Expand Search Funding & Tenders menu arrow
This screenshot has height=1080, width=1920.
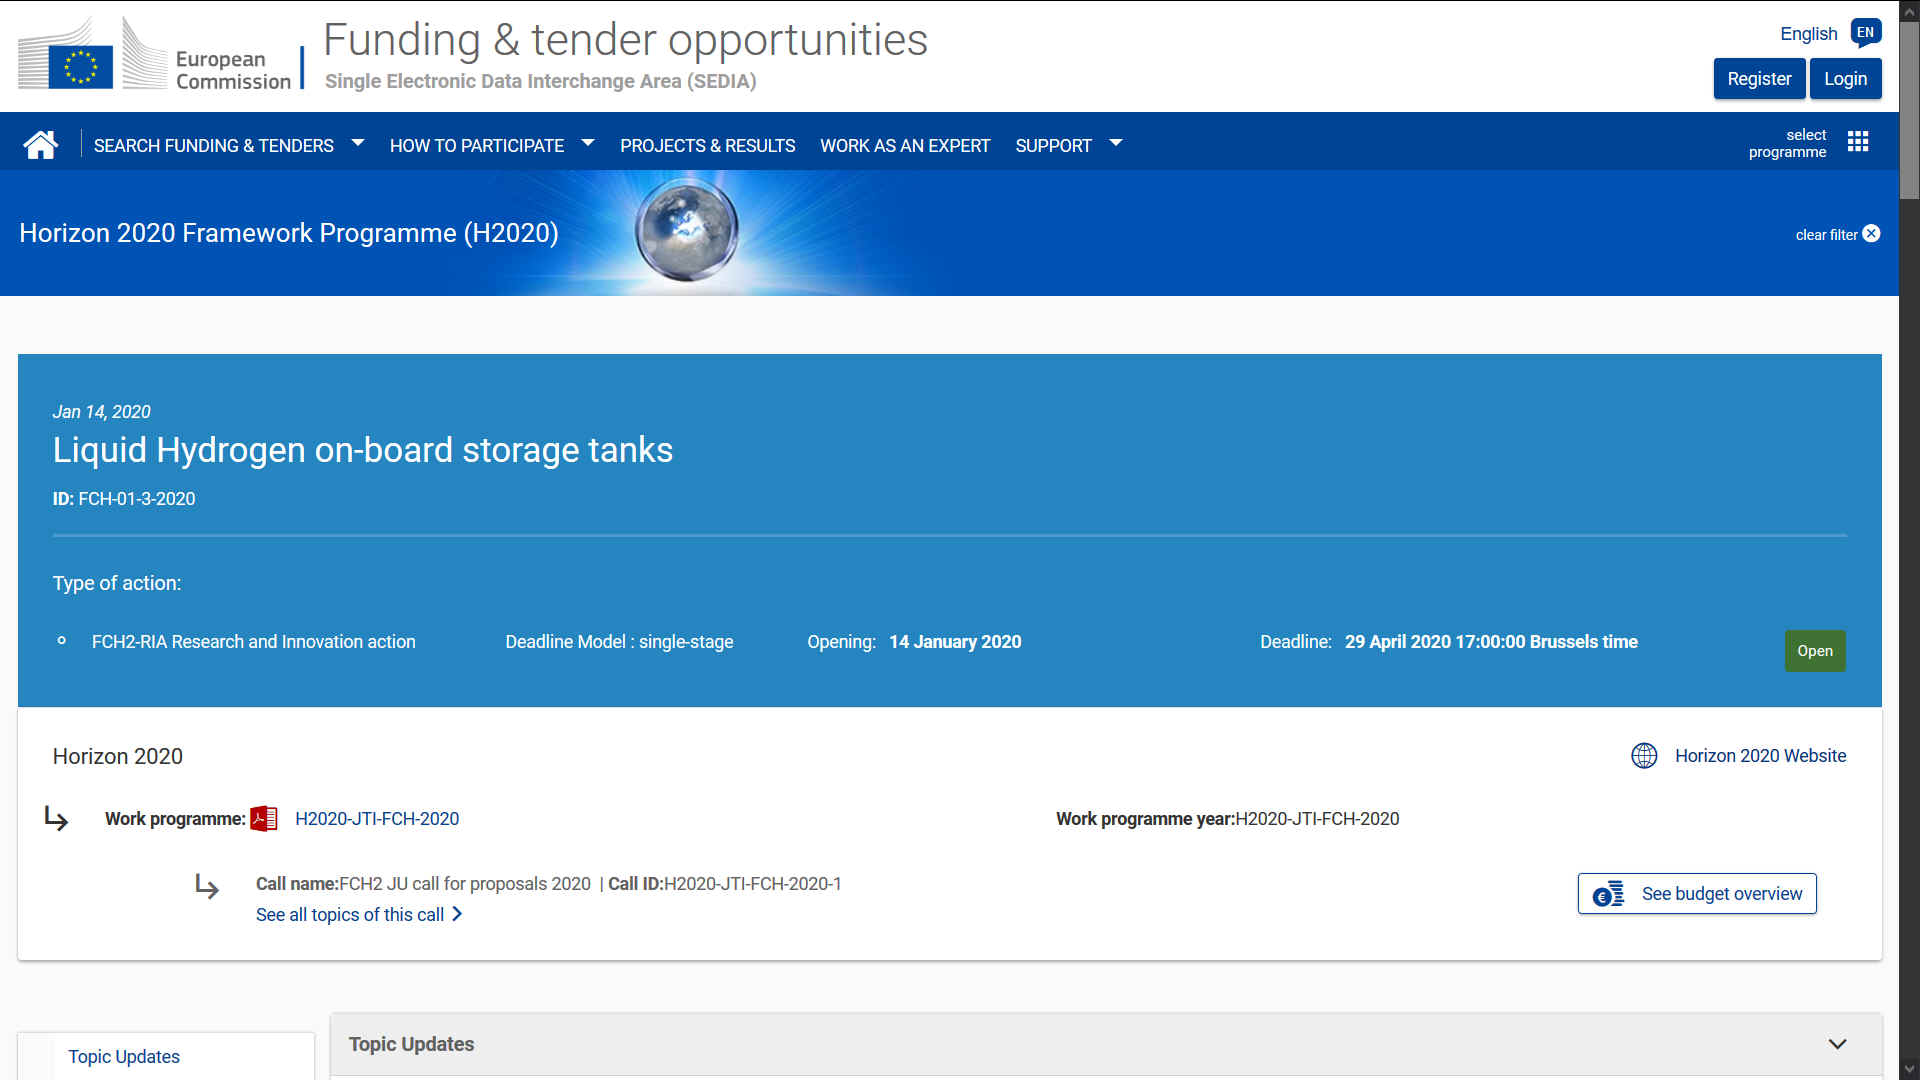point(358,144)
